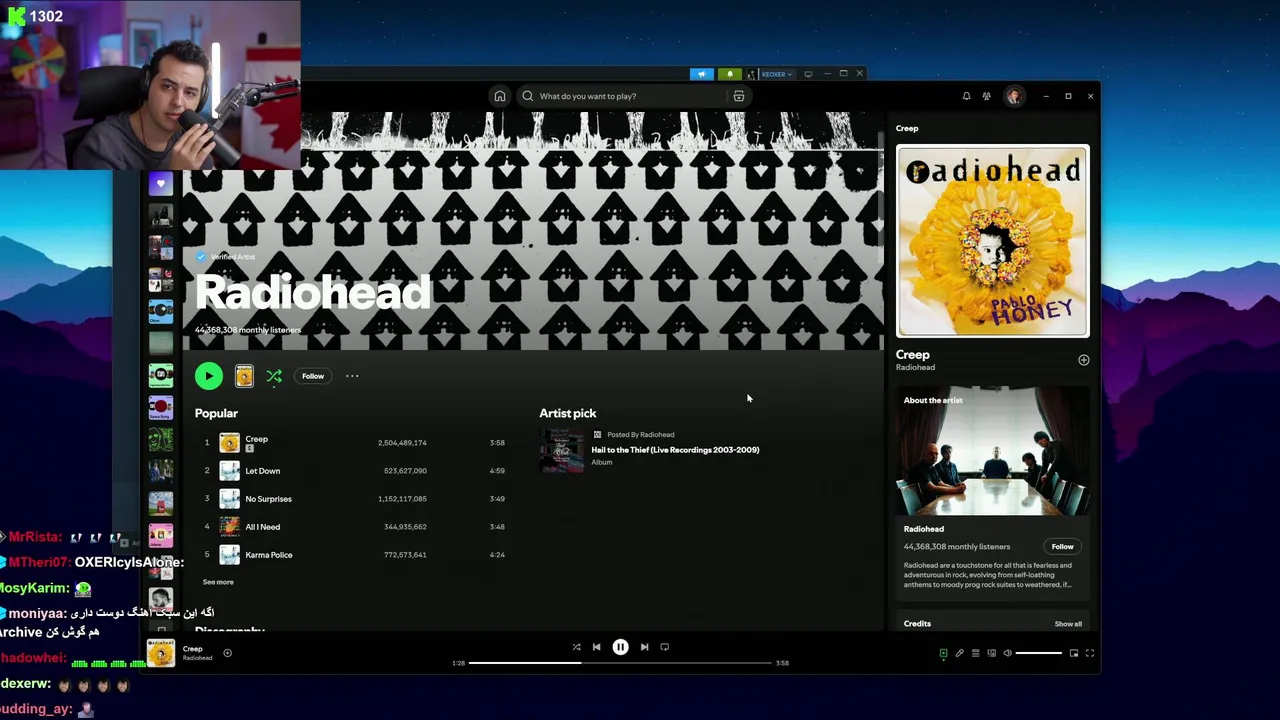Viewport: 1280px width, 720px height.
Task: Click the Credits section label
Action: coord(917,624)
